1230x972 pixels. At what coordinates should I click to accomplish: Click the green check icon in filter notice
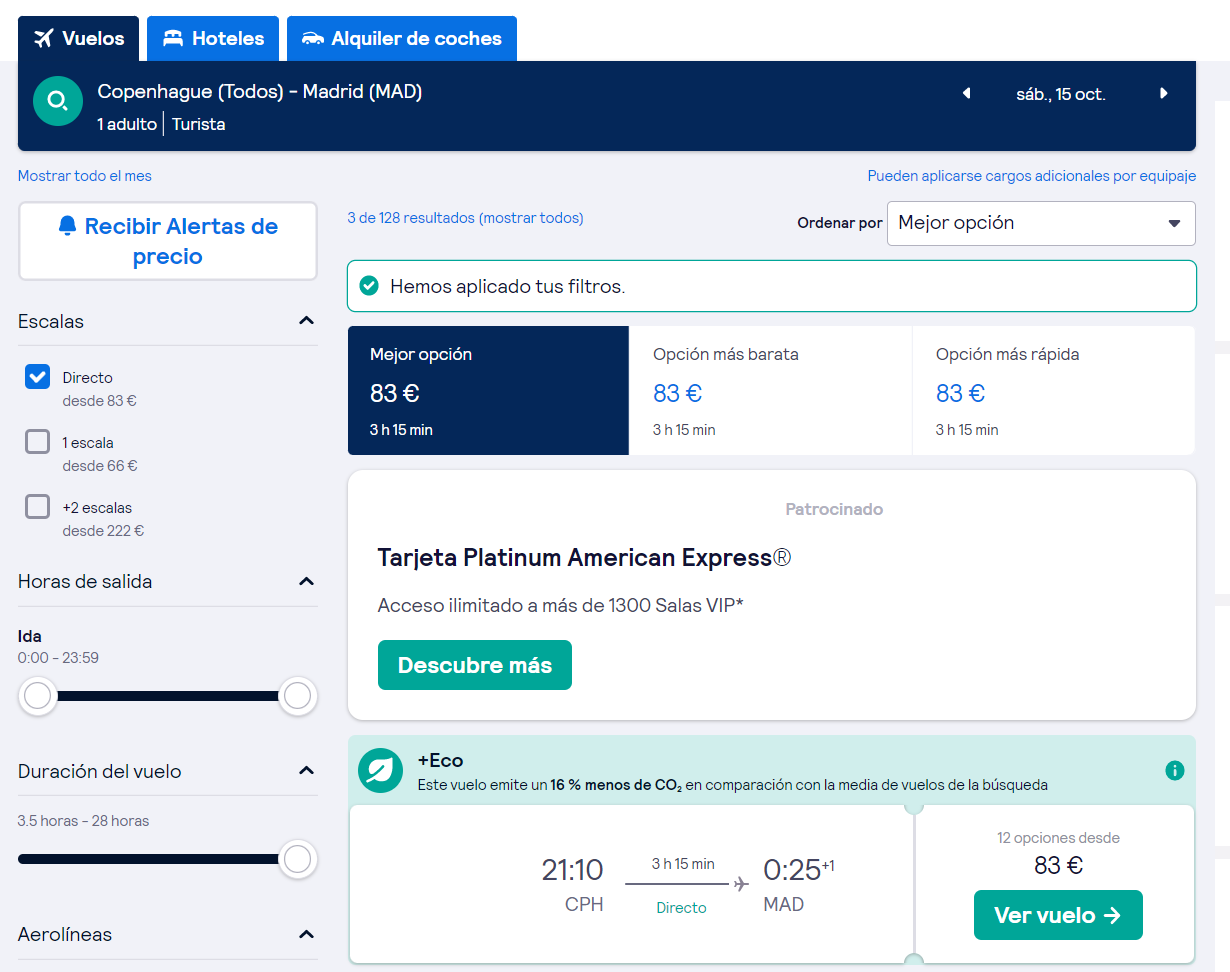pyautogui.click(x=369, y=287)
